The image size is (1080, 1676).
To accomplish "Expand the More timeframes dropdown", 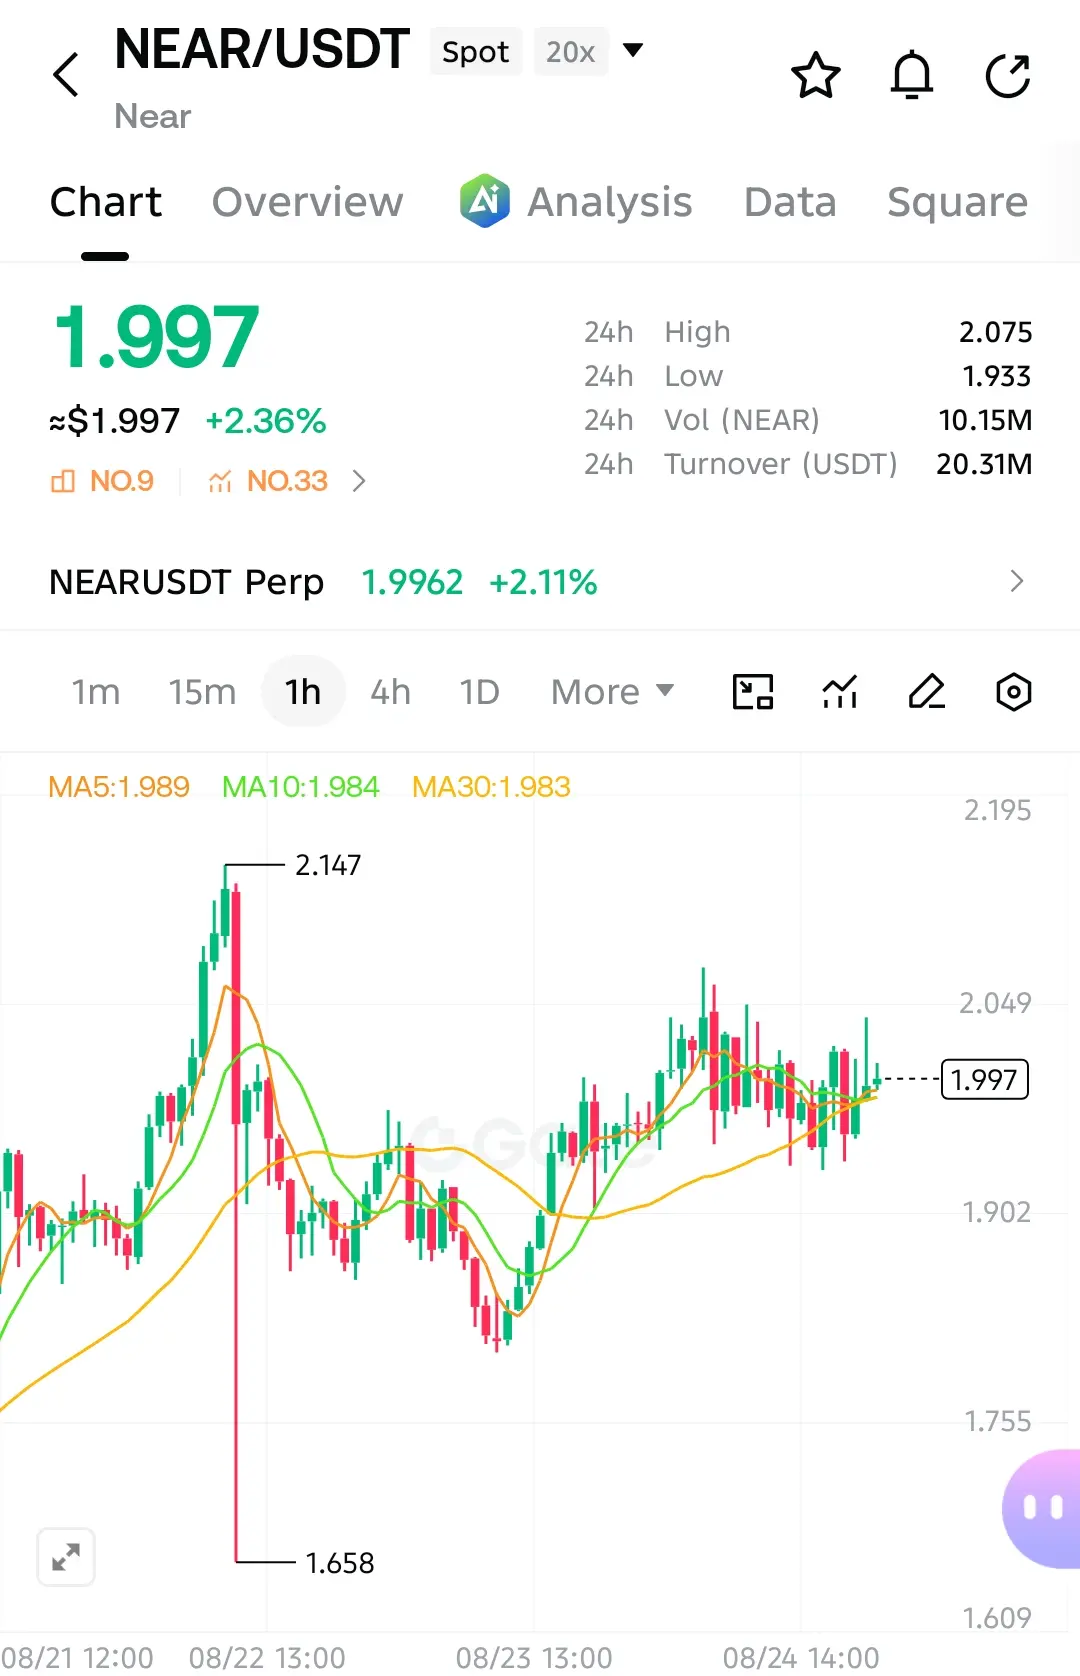I will (x=613, y=692).
